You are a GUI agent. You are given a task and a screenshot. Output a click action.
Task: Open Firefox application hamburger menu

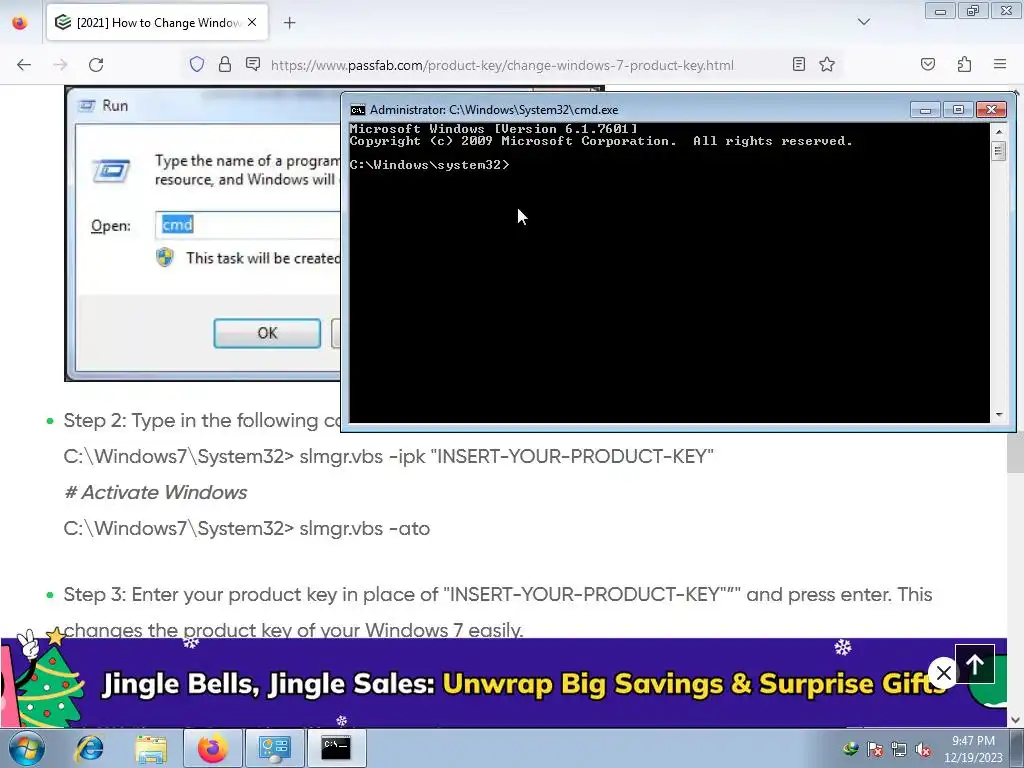[x=1000, y=64]
